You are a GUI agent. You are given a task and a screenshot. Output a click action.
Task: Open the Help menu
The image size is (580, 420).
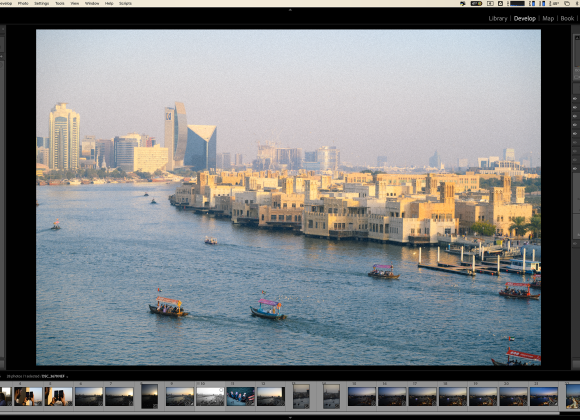click(x=109, y=3)
